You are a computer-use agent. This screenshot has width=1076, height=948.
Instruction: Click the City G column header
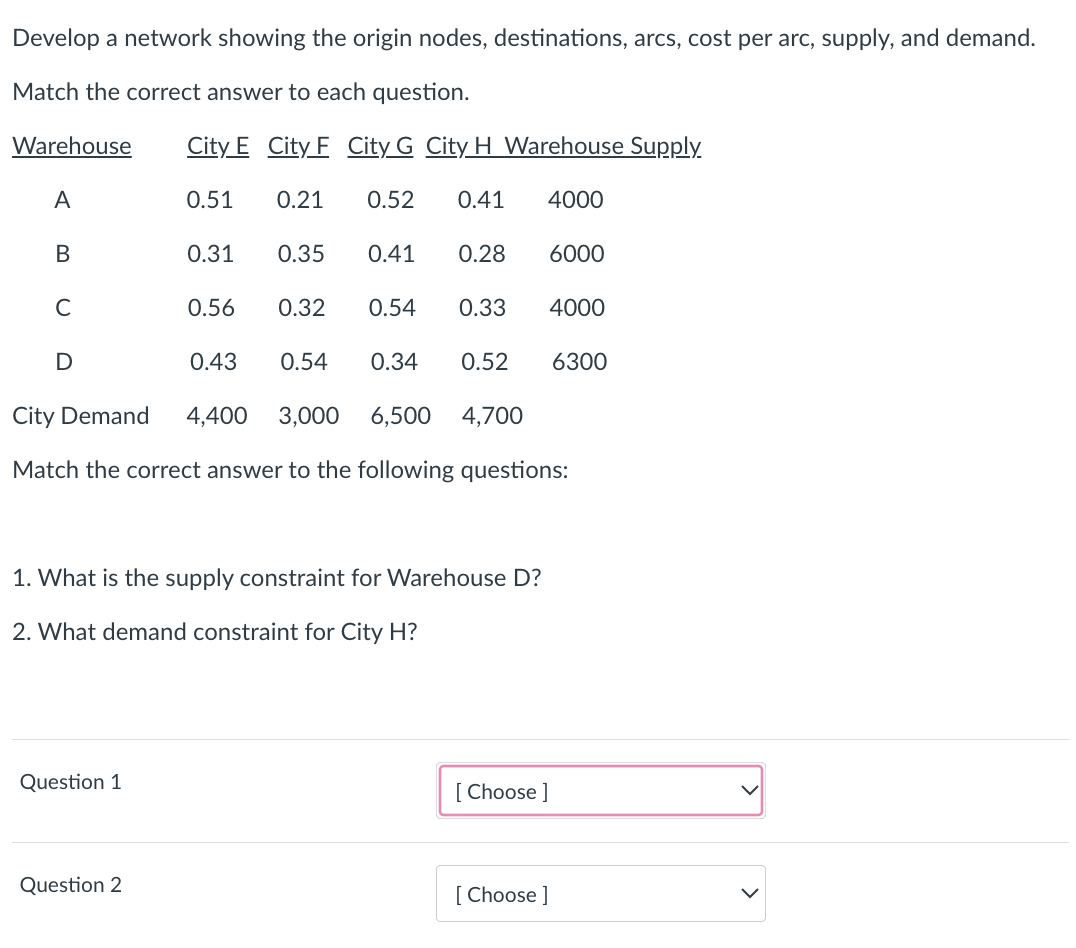tap(379, 146)
